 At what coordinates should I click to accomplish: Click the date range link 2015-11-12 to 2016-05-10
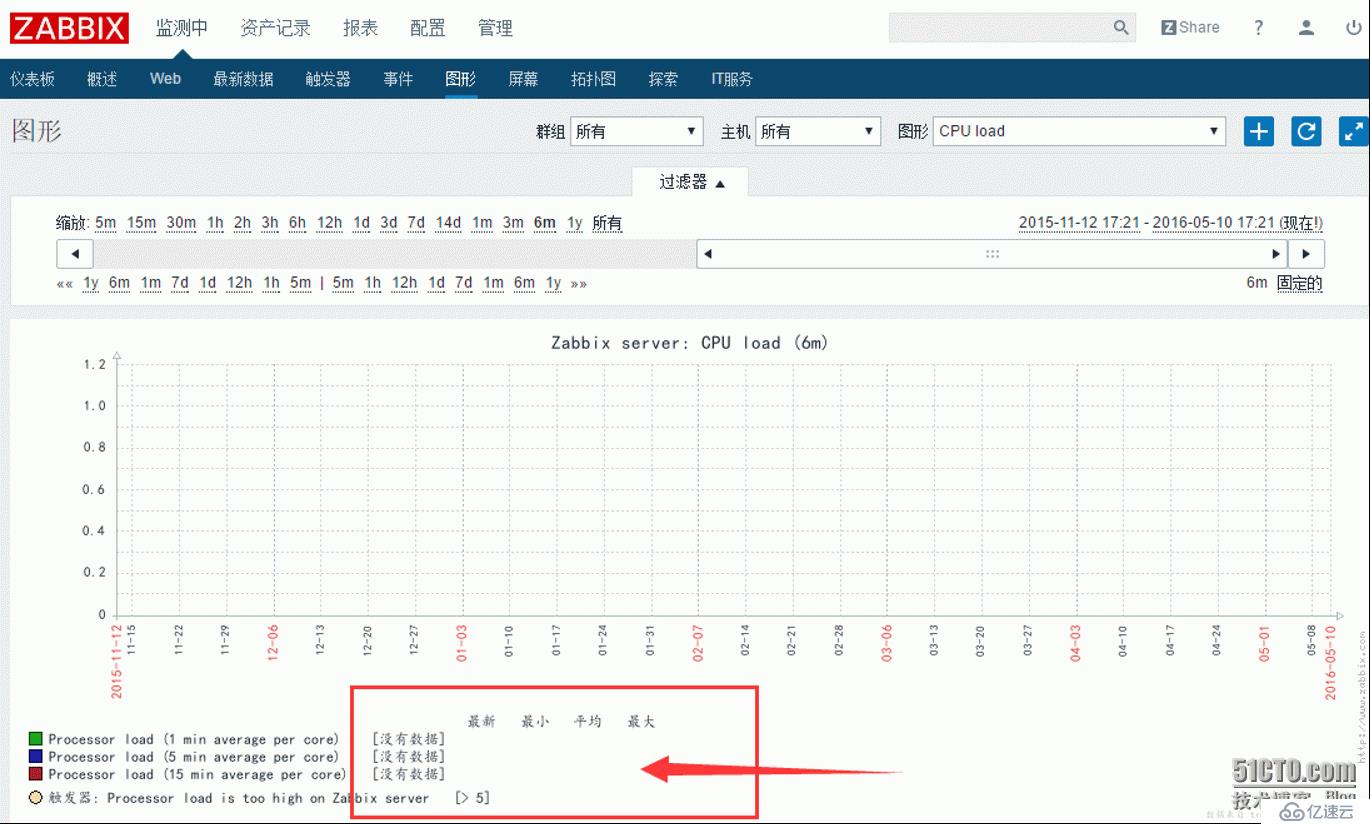pyautogui.click(x=1171, y=223)
